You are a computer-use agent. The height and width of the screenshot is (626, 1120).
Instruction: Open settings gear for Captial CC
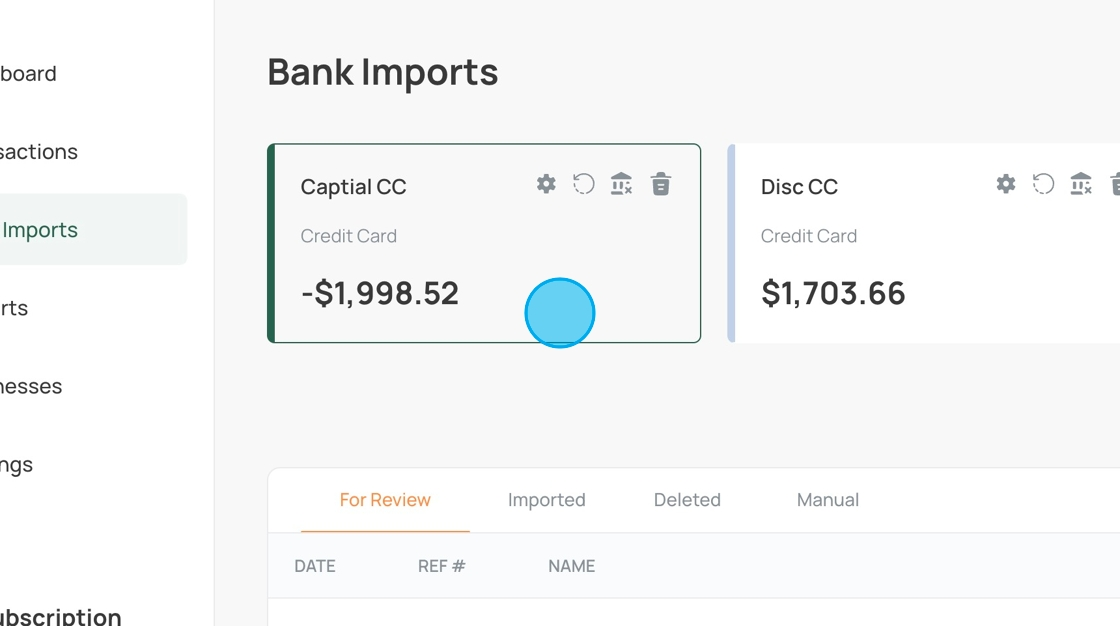pos(546,184)
